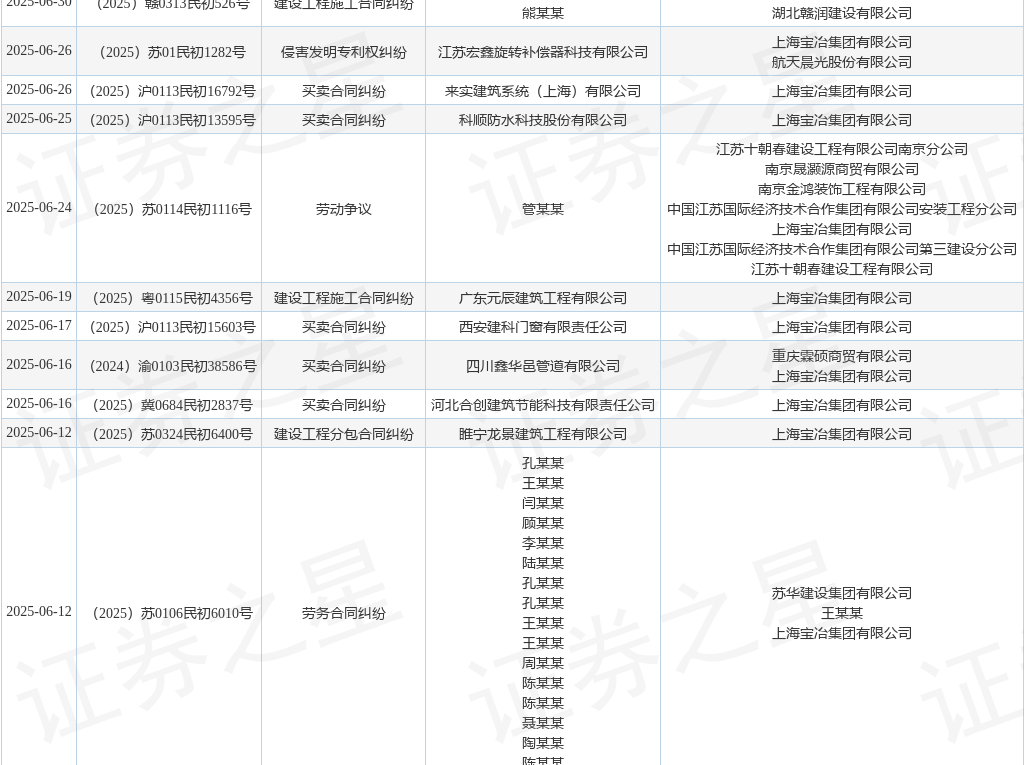Select case number (2025)沪0113民初15603号
Screen dimensions: 1024x765
169,327
